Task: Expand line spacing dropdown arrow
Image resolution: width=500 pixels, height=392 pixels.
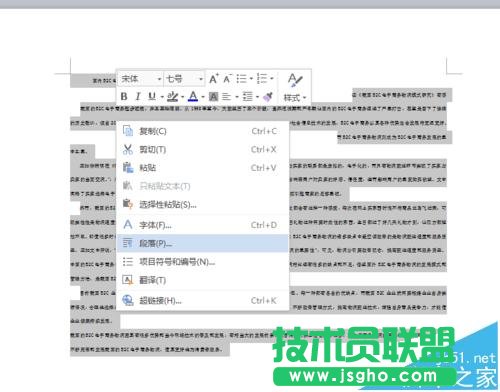Action: pyautogui.click(x=257, y=97)
